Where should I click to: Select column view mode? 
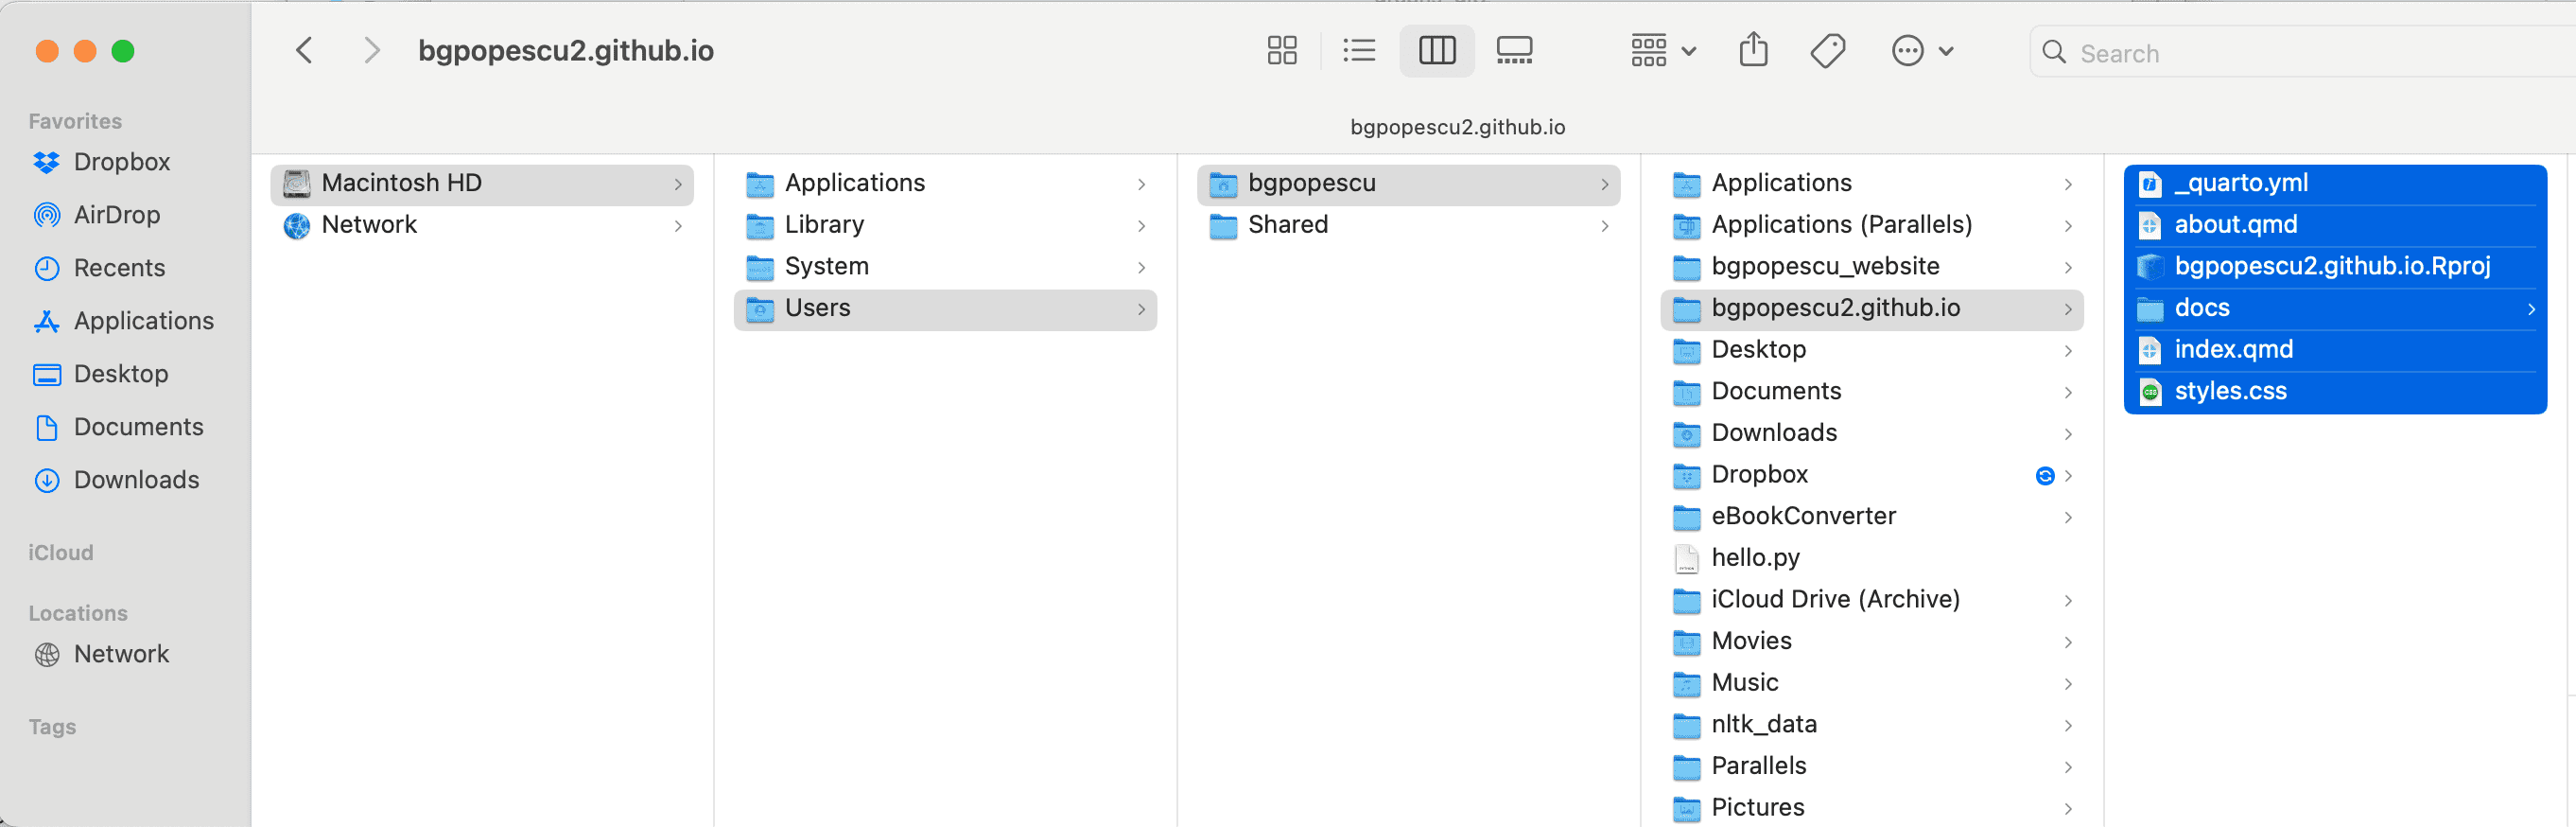1436,51
